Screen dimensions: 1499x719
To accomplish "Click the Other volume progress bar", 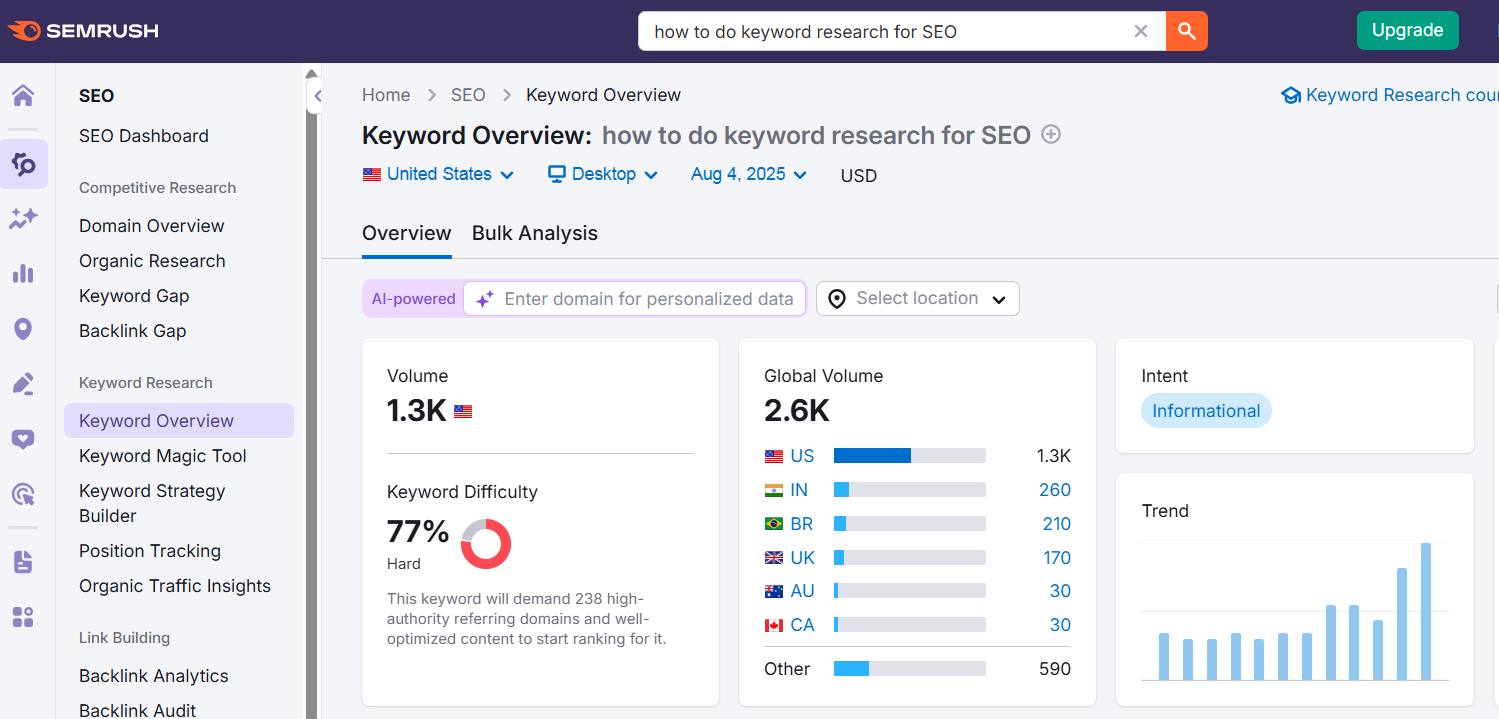I will click(x=910, y=669).
